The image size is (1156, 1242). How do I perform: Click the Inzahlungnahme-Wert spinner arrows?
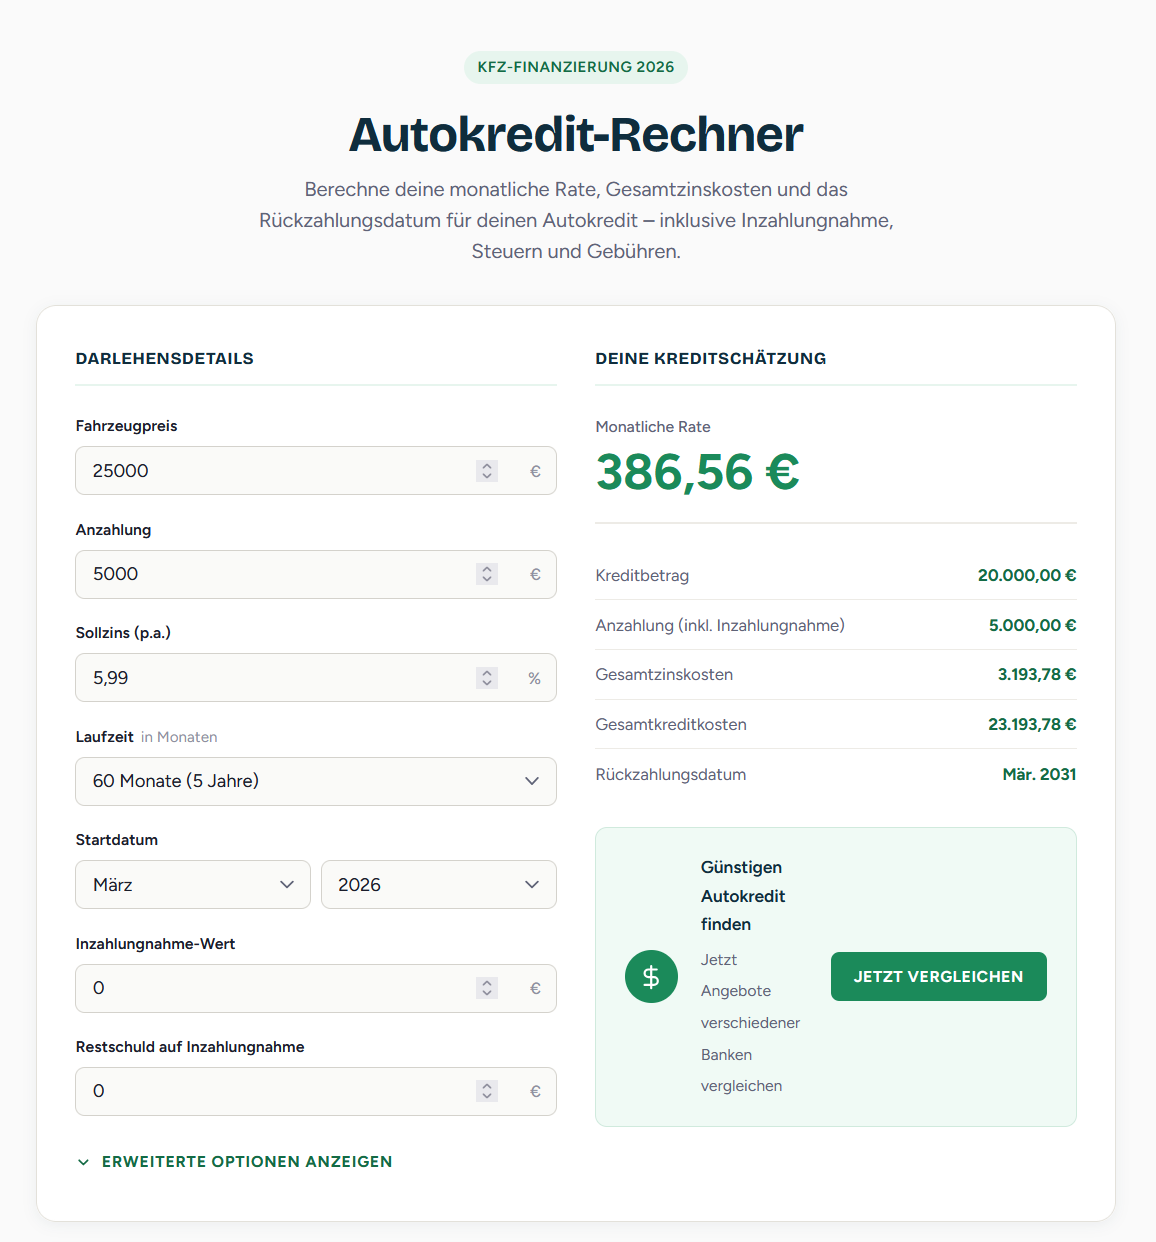pyautogui.click(x=487, y=988)
